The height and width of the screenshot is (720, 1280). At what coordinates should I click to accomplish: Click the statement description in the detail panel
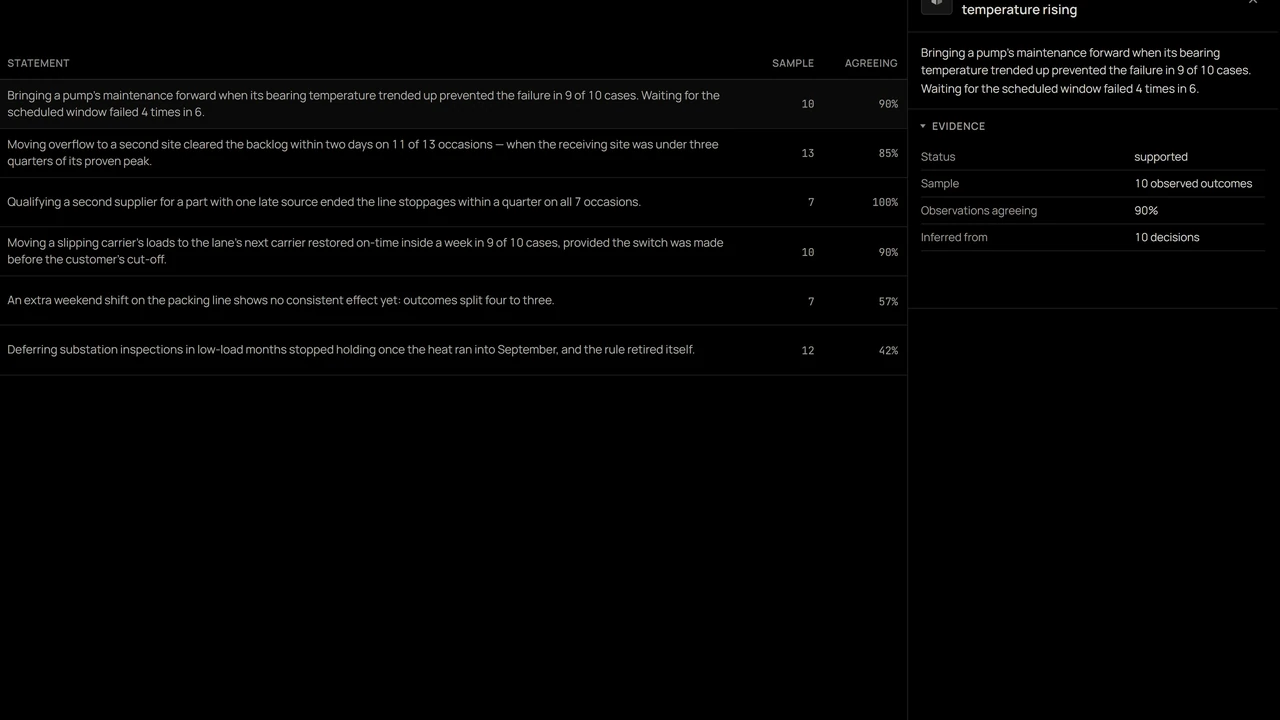coord(1086,71)
